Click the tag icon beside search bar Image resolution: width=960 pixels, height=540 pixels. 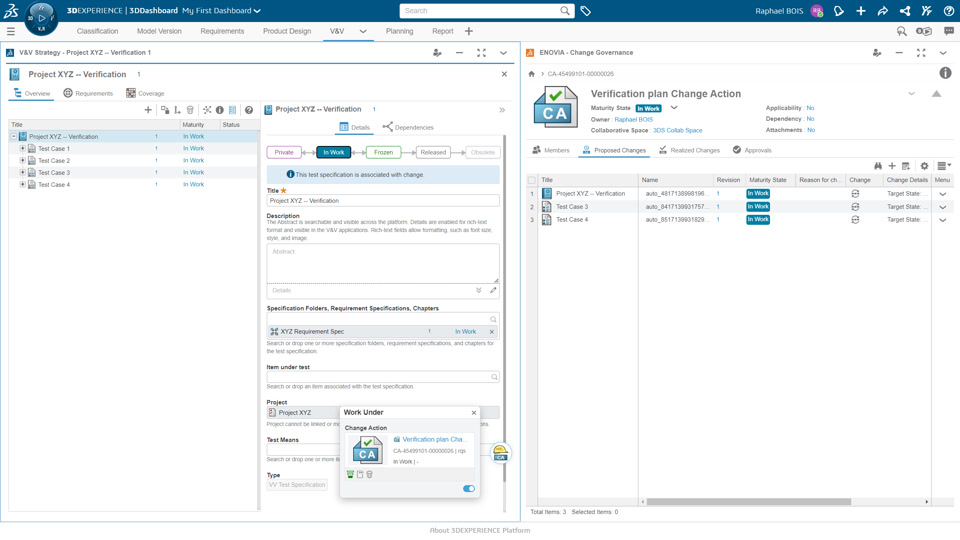click(x=586, y=10)
